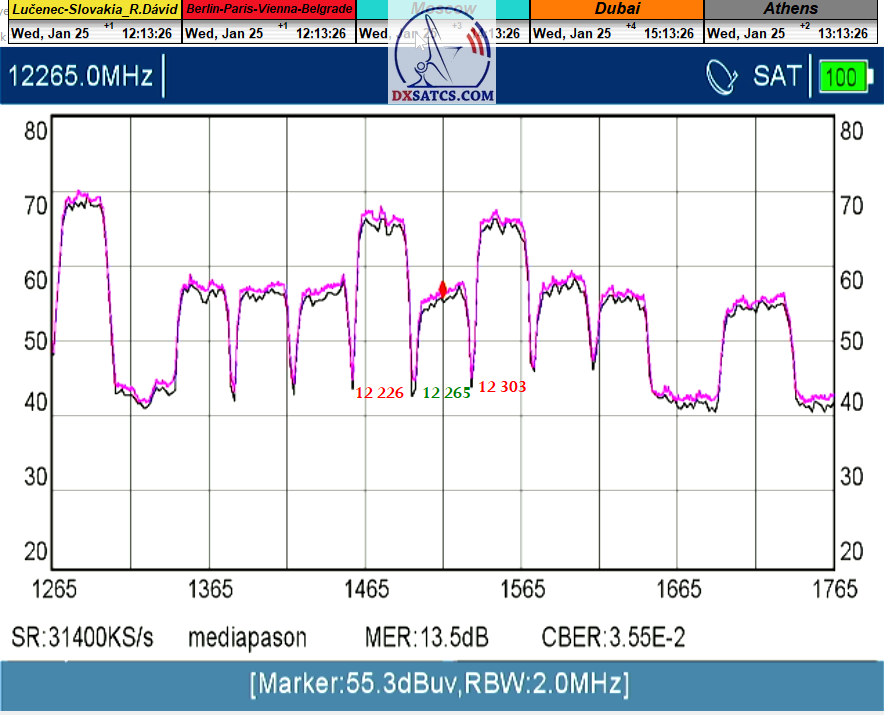Select the green 12 265 frequency label
The height and width of the screenshot is (715, 884).
coord(446,393)
